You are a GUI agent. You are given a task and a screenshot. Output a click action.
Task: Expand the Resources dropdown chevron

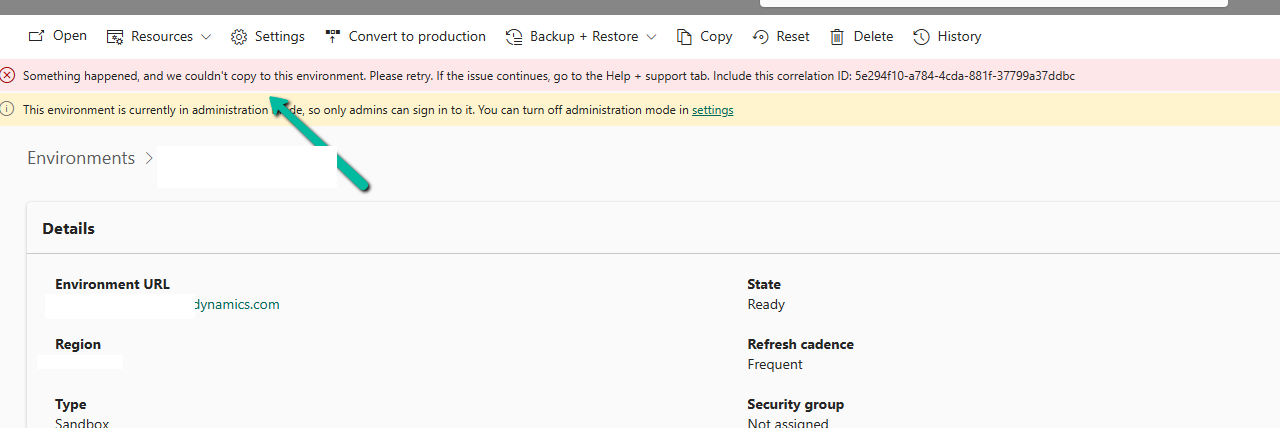pos(206,37)
